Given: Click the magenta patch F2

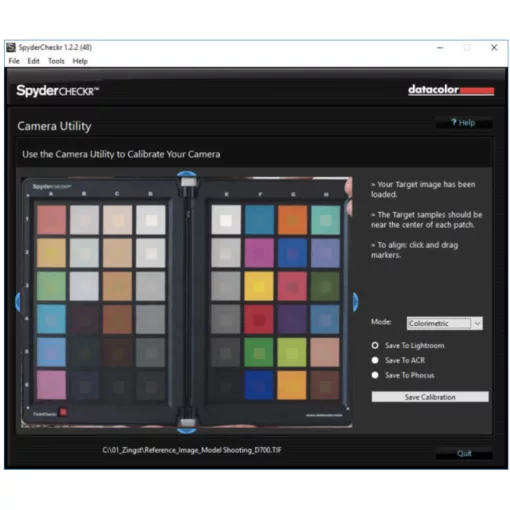Looking at the screenshot, I should tap(259, 253).
